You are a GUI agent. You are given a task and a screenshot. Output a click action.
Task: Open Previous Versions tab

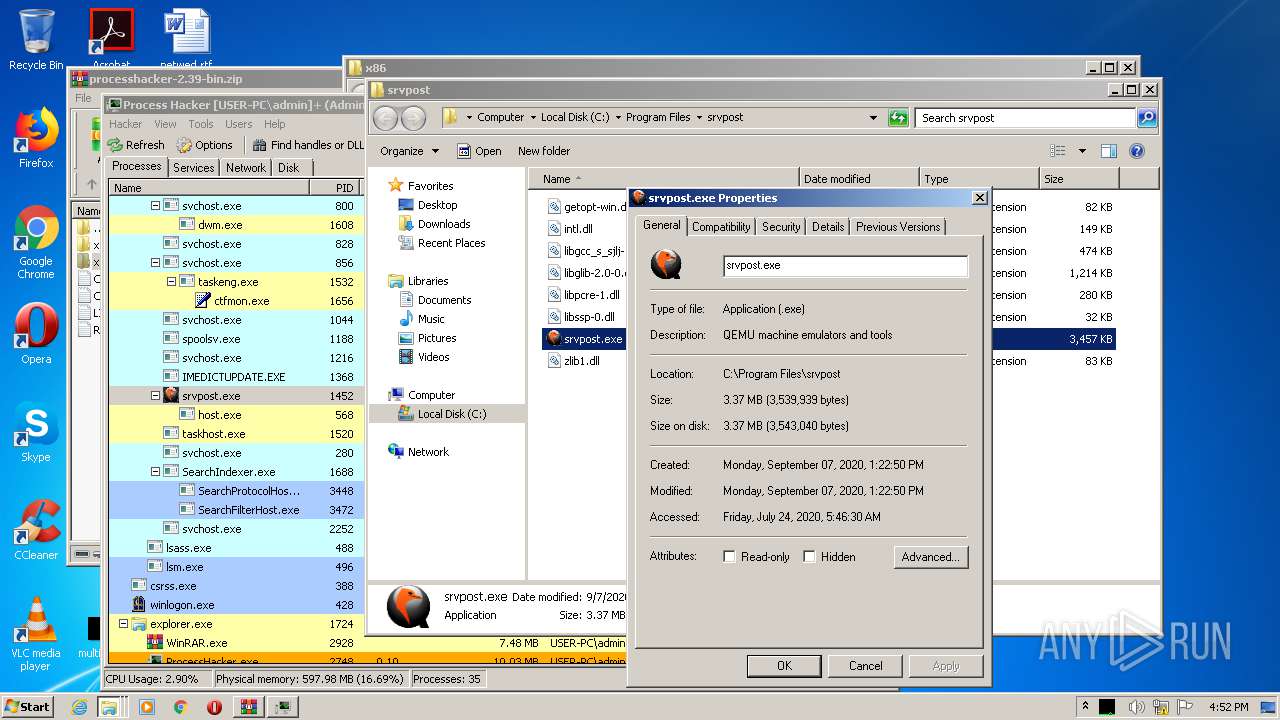898,227
